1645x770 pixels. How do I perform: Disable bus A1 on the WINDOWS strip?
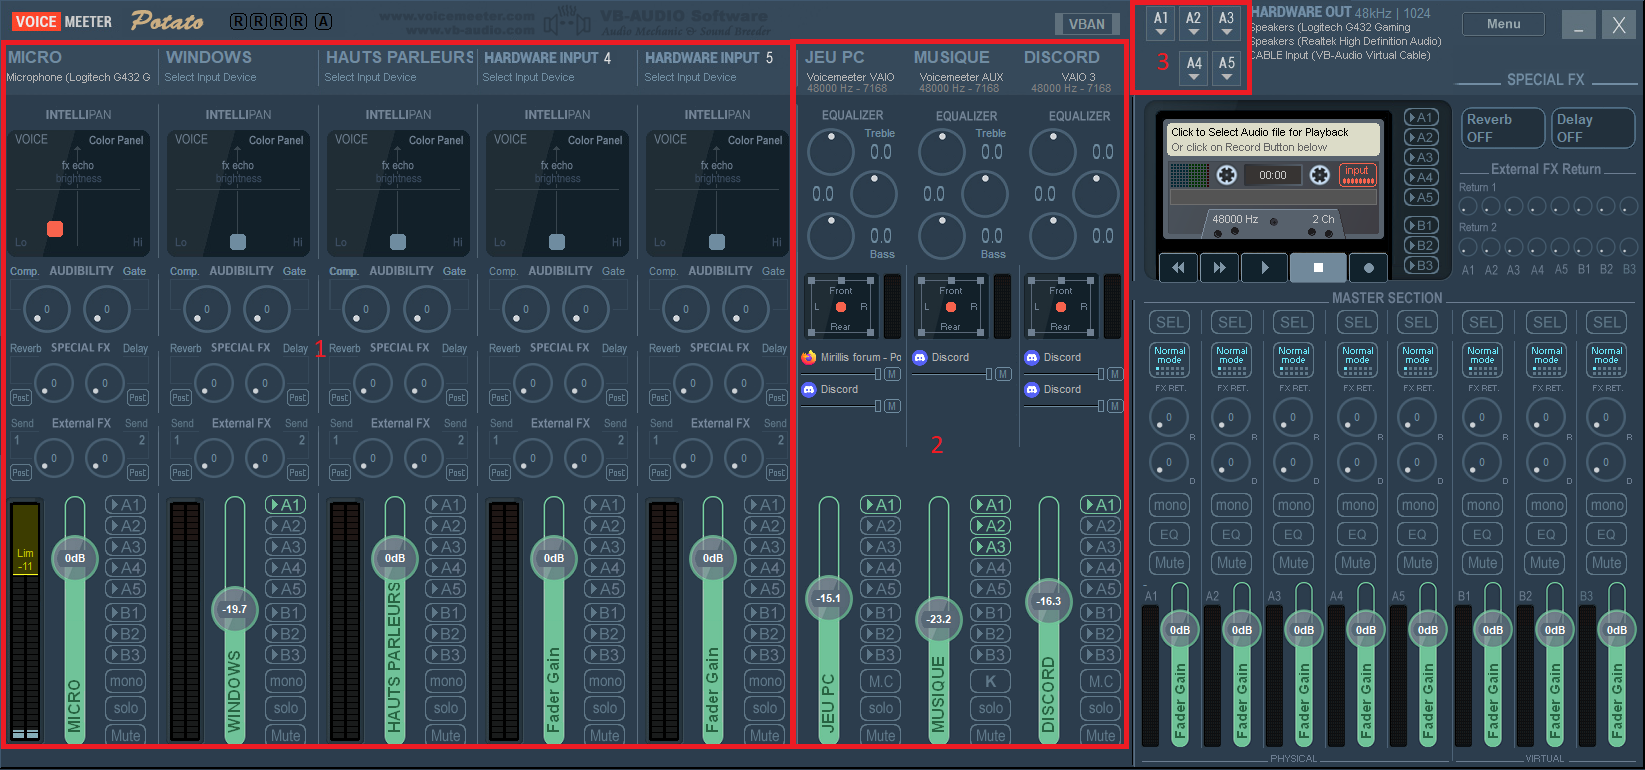286,505
